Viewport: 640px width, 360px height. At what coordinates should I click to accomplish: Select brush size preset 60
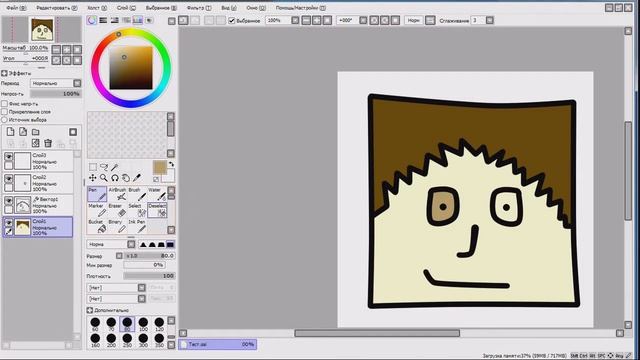(x=95, y=324)
